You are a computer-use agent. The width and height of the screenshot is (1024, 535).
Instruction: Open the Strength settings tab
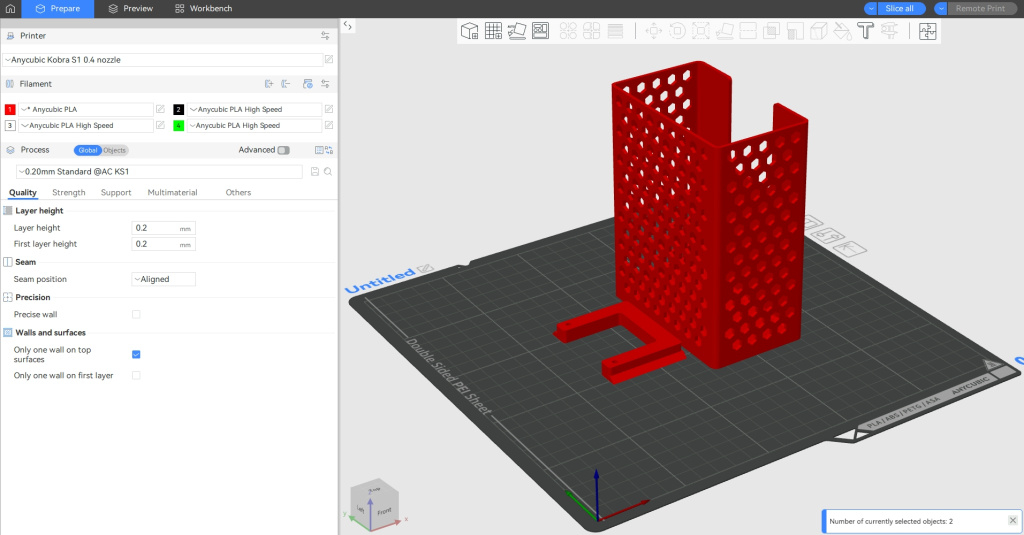tap(69, 193)
